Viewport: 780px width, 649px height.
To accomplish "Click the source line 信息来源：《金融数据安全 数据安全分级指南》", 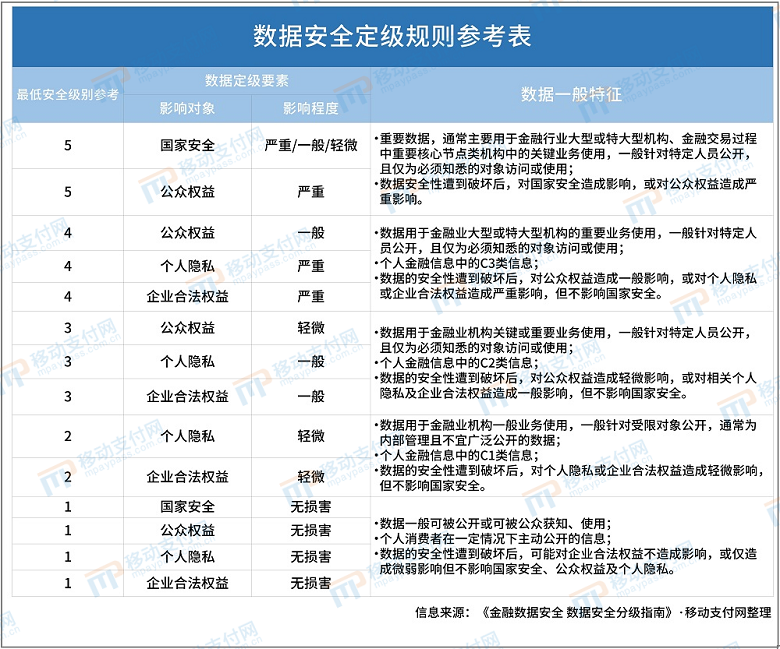I will [593, 612].
